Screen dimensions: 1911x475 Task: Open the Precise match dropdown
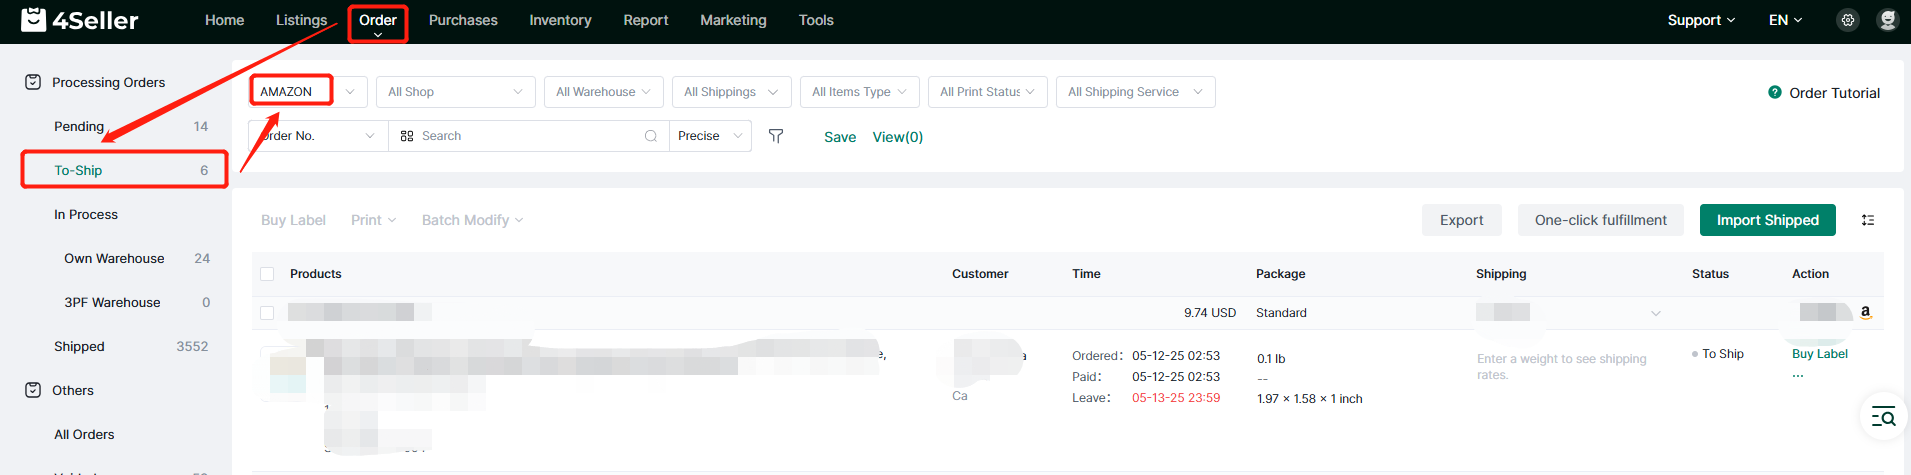(x=711, y=136)
